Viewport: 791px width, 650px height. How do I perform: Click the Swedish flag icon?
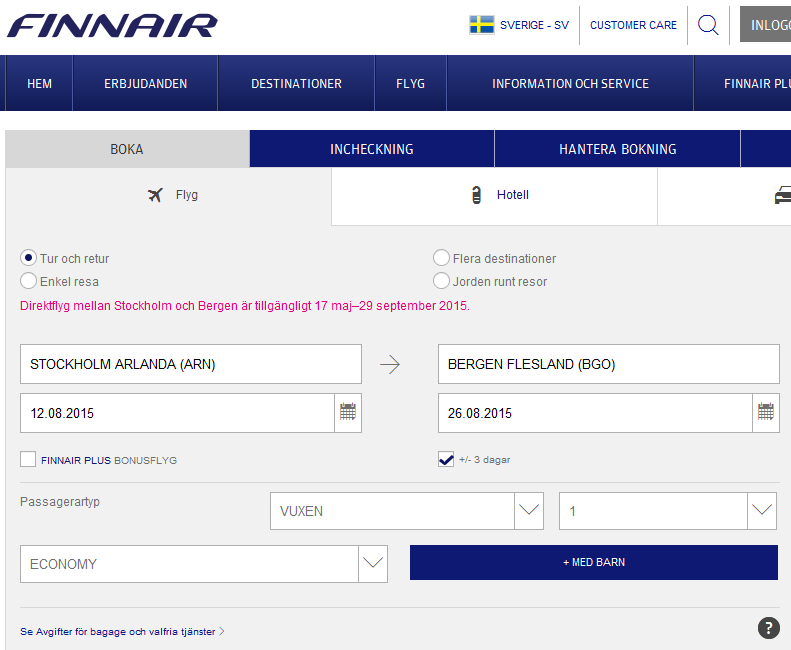click(482, 25)
